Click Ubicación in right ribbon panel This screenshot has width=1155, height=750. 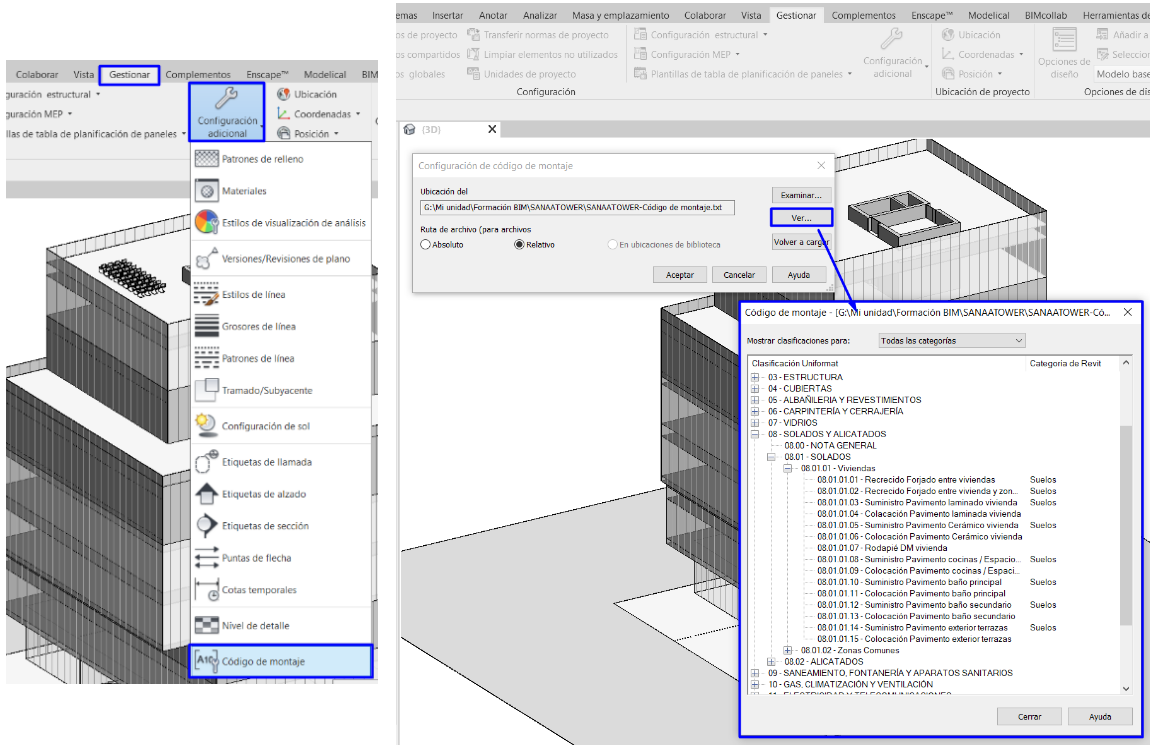click(971, 35)
